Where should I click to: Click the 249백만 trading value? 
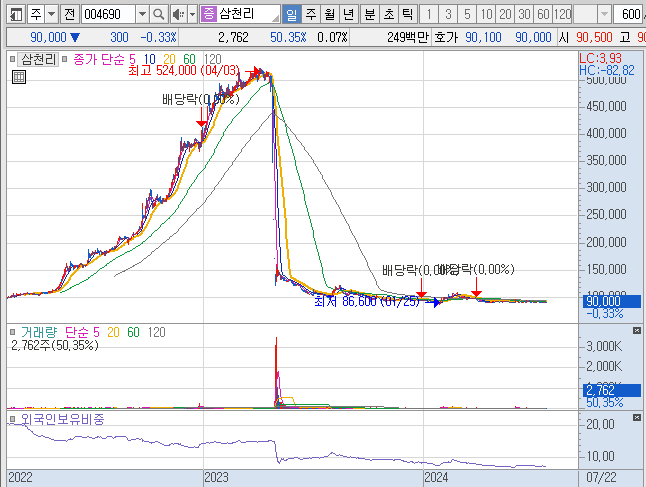408,37
